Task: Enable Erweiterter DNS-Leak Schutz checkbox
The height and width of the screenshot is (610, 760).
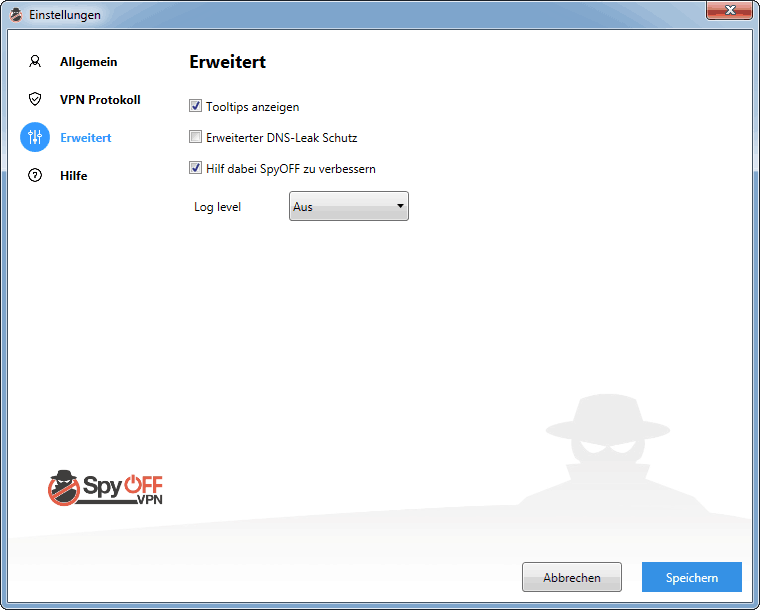Action: [195, 137]
